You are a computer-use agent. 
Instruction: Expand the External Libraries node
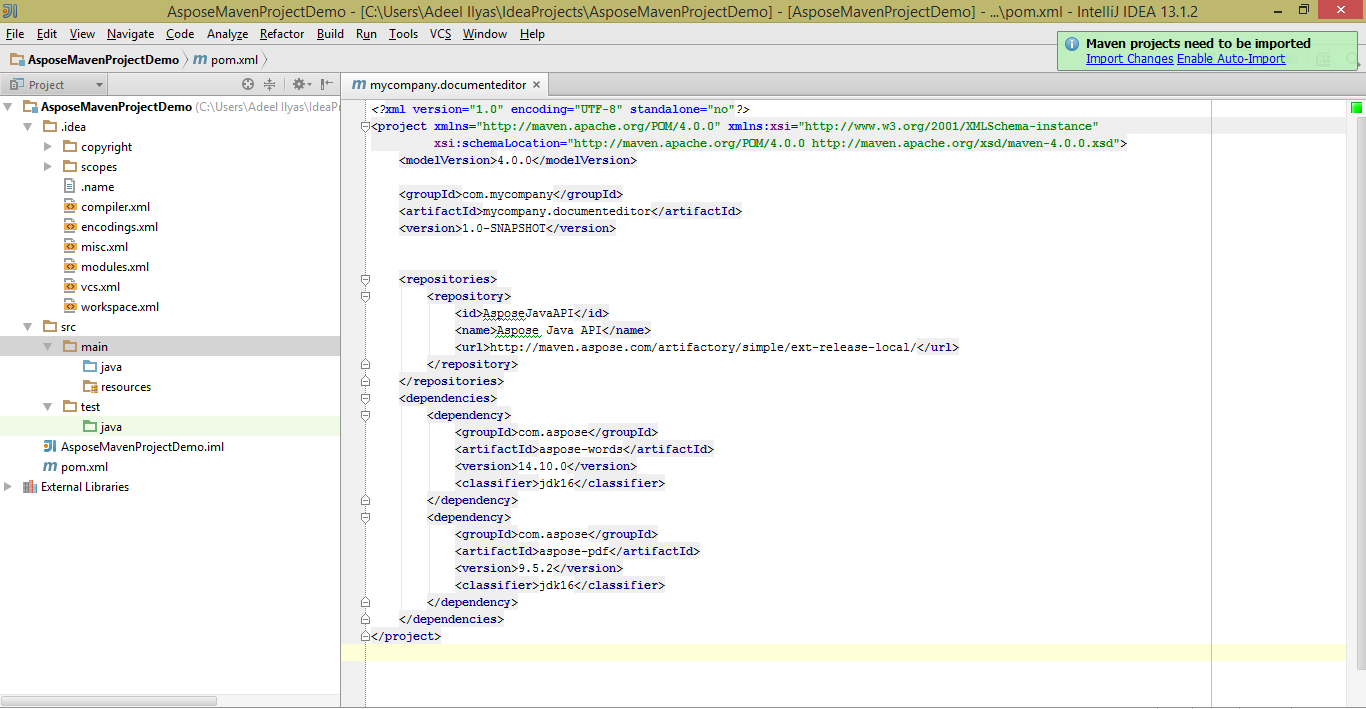(9, 487)
